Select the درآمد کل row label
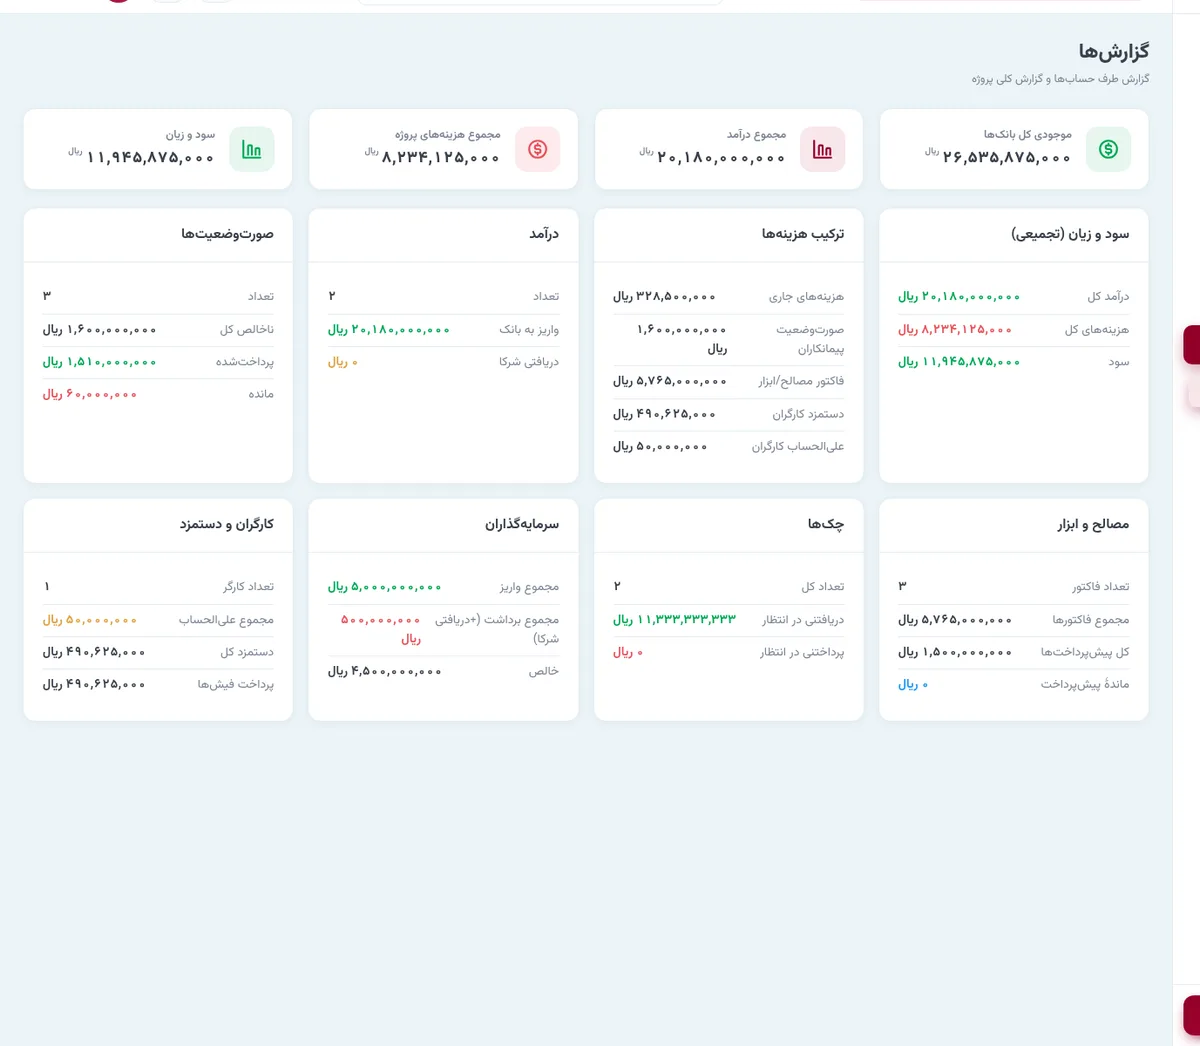The height and width of the screenshot is (1046, 1200). [1109, 297]
